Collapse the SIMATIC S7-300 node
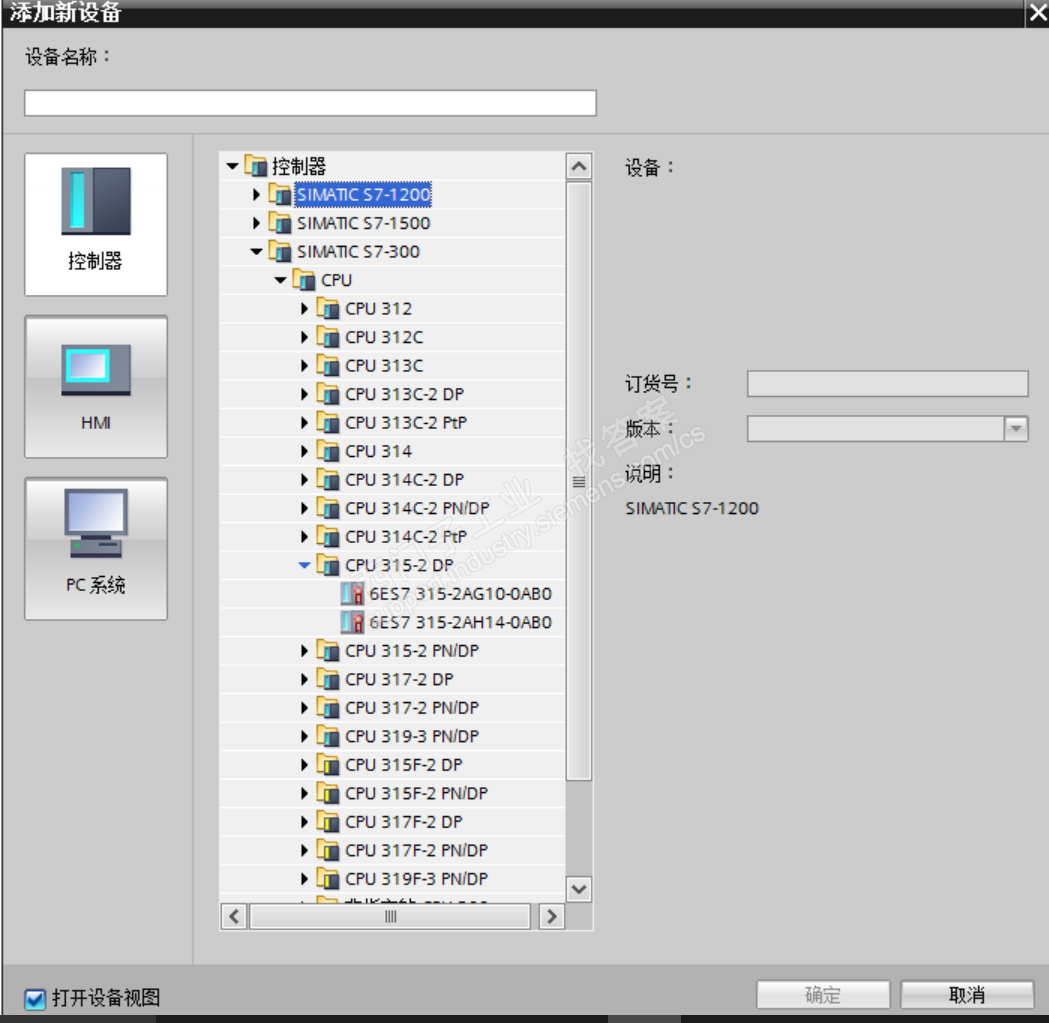 (x=256, y=252)
